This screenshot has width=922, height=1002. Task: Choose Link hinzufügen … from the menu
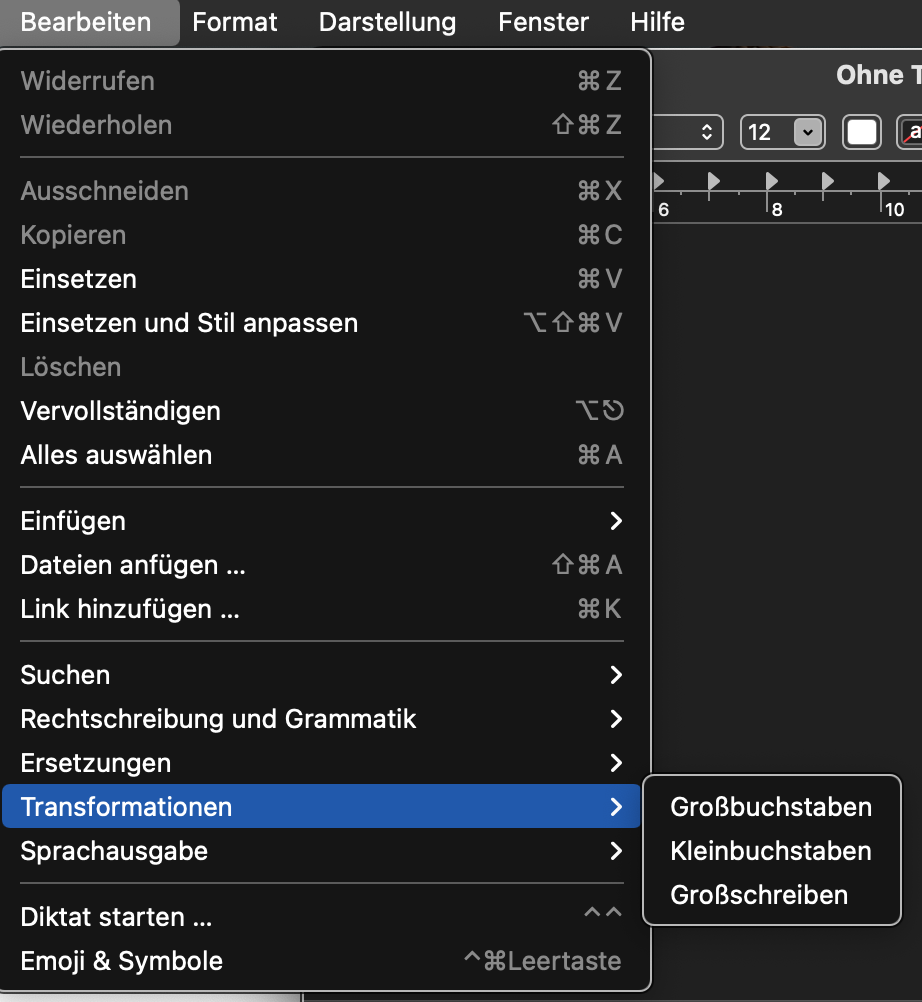[130, 609]
